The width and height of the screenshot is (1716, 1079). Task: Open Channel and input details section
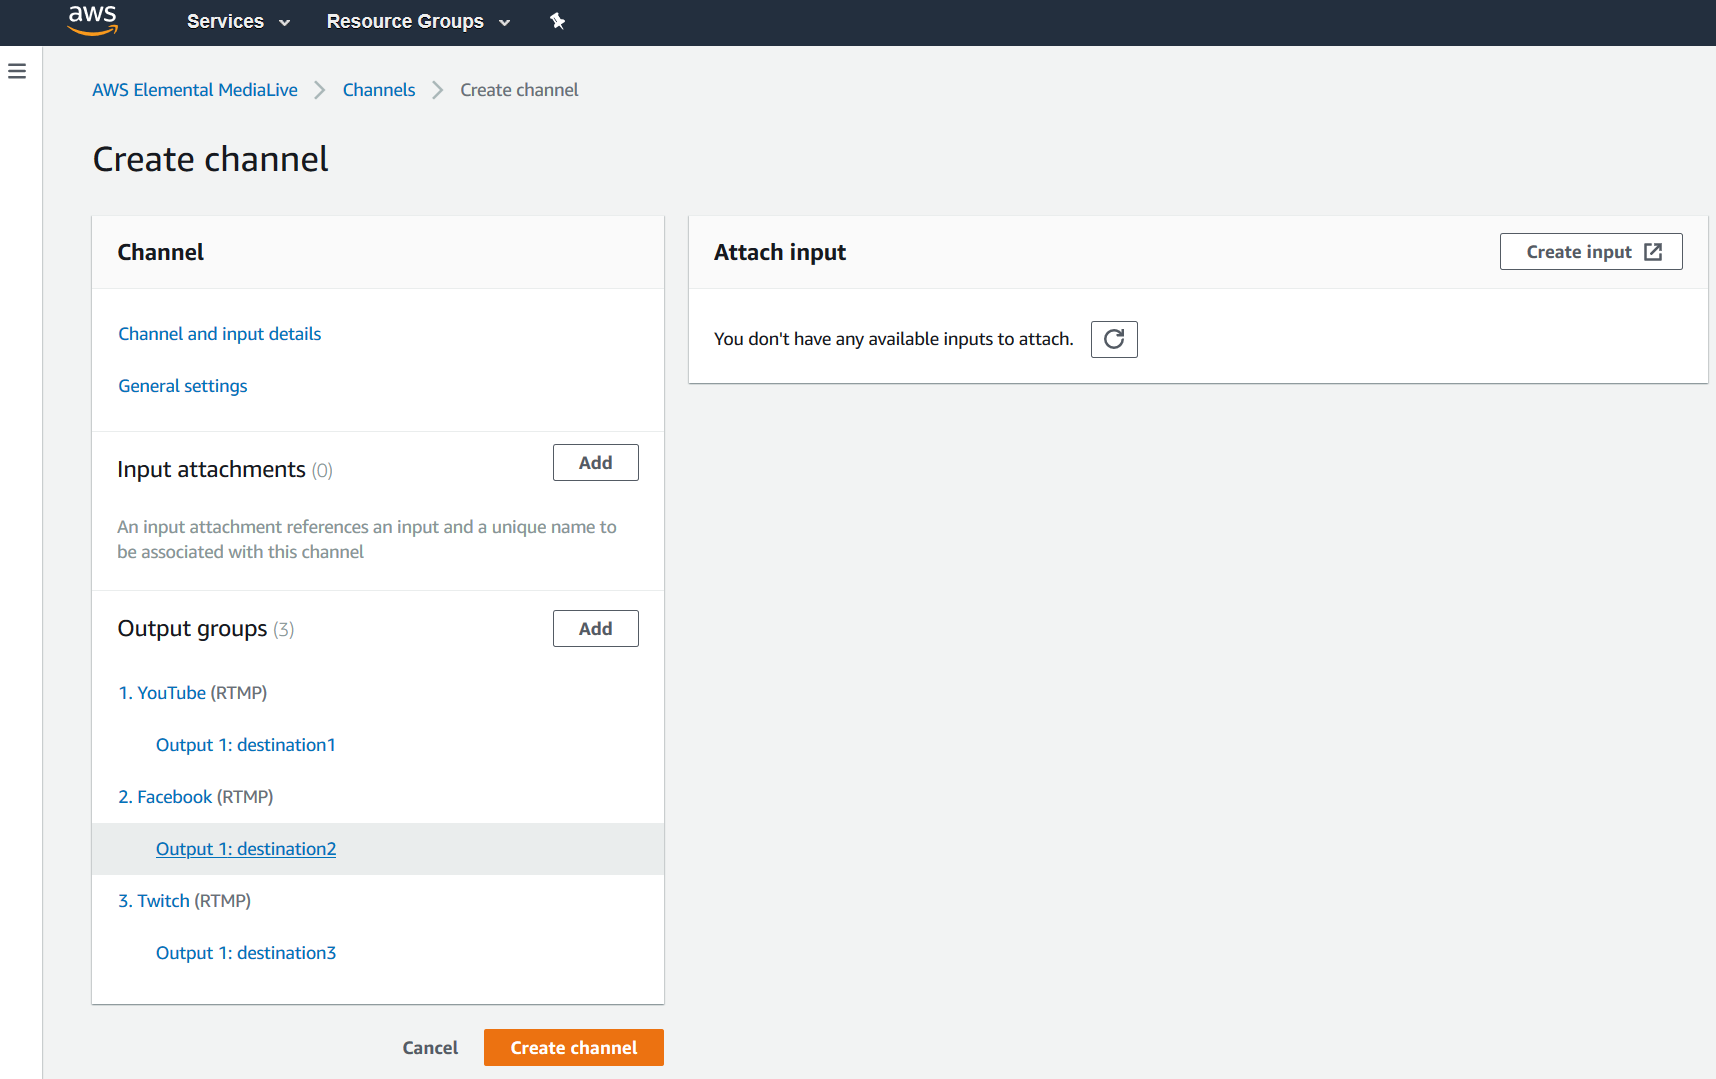[220, 334]
